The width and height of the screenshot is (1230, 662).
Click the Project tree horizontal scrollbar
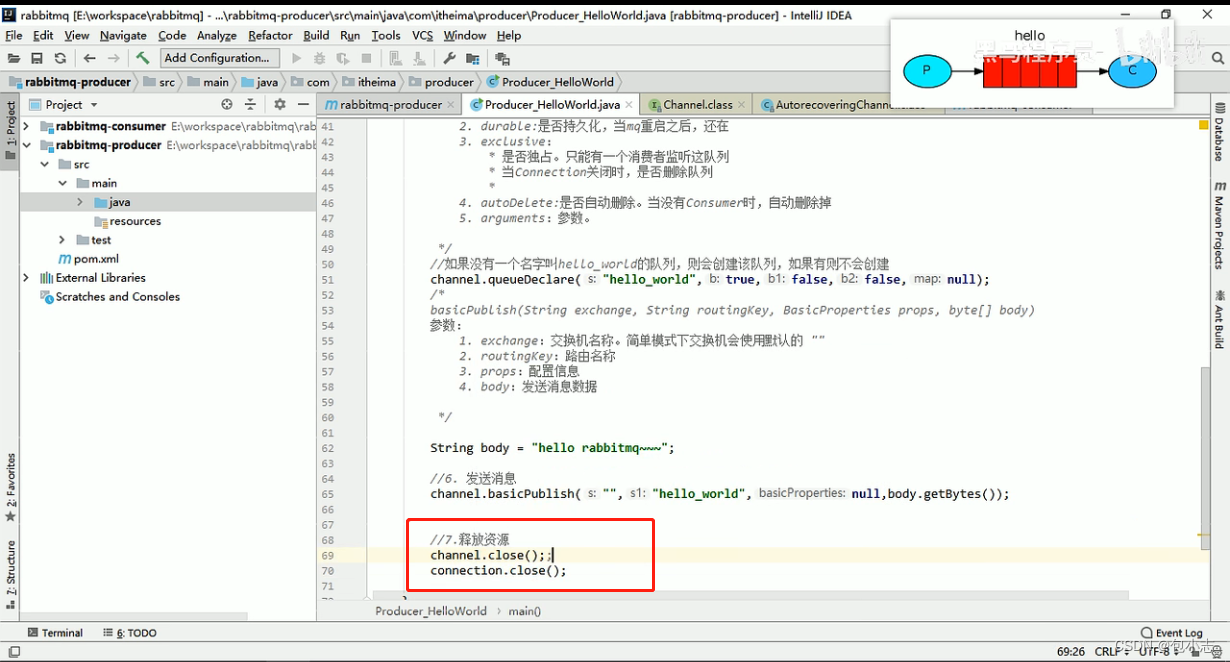[x=135, y=616]
